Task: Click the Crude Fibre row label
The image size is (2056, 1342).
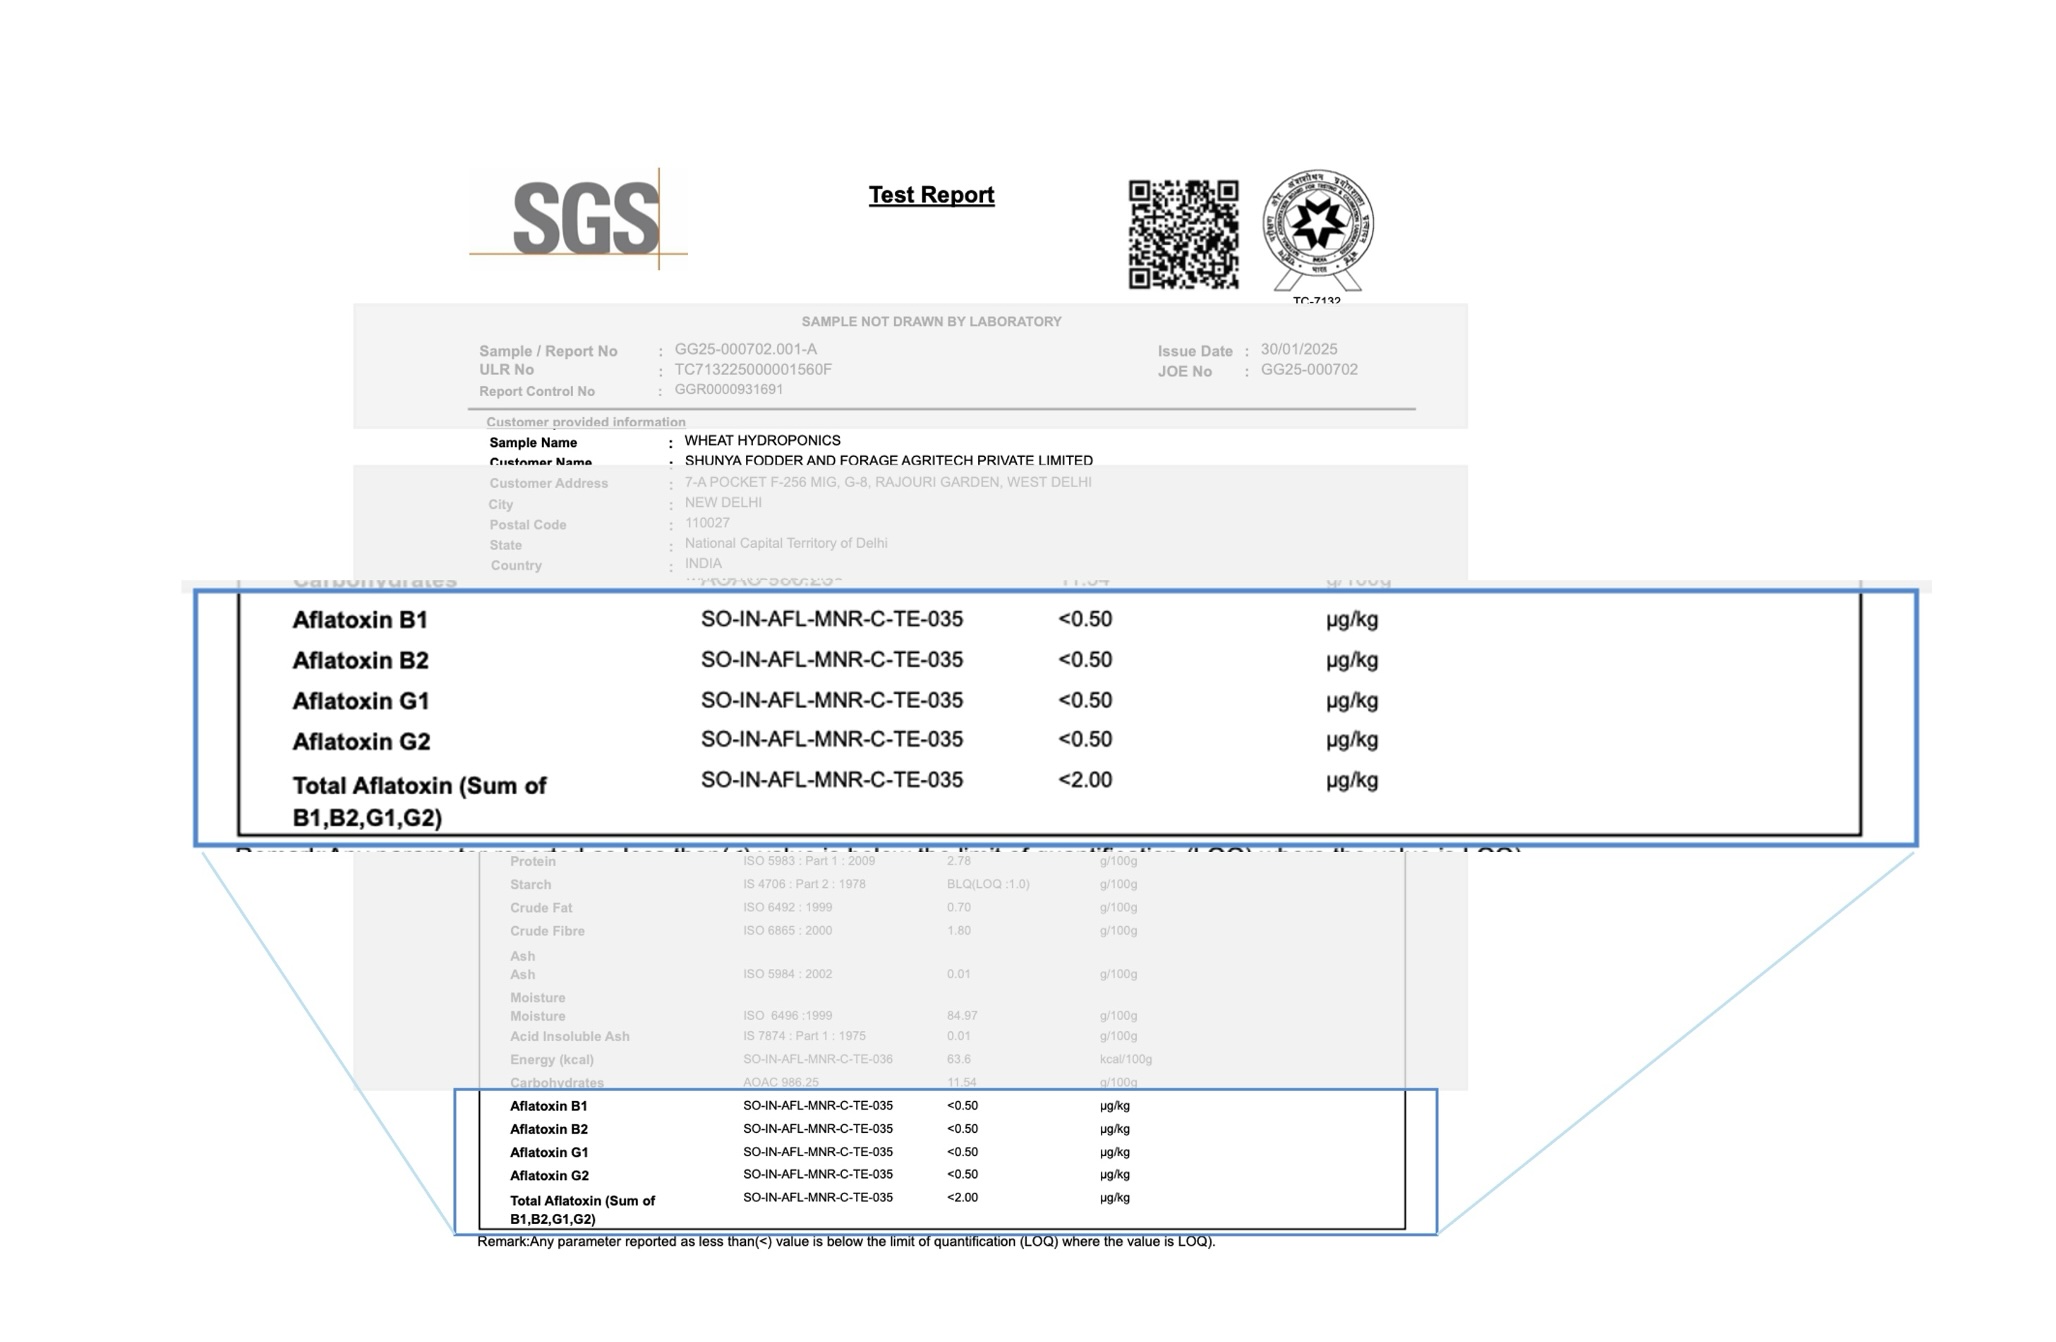Action: (547, 931)
